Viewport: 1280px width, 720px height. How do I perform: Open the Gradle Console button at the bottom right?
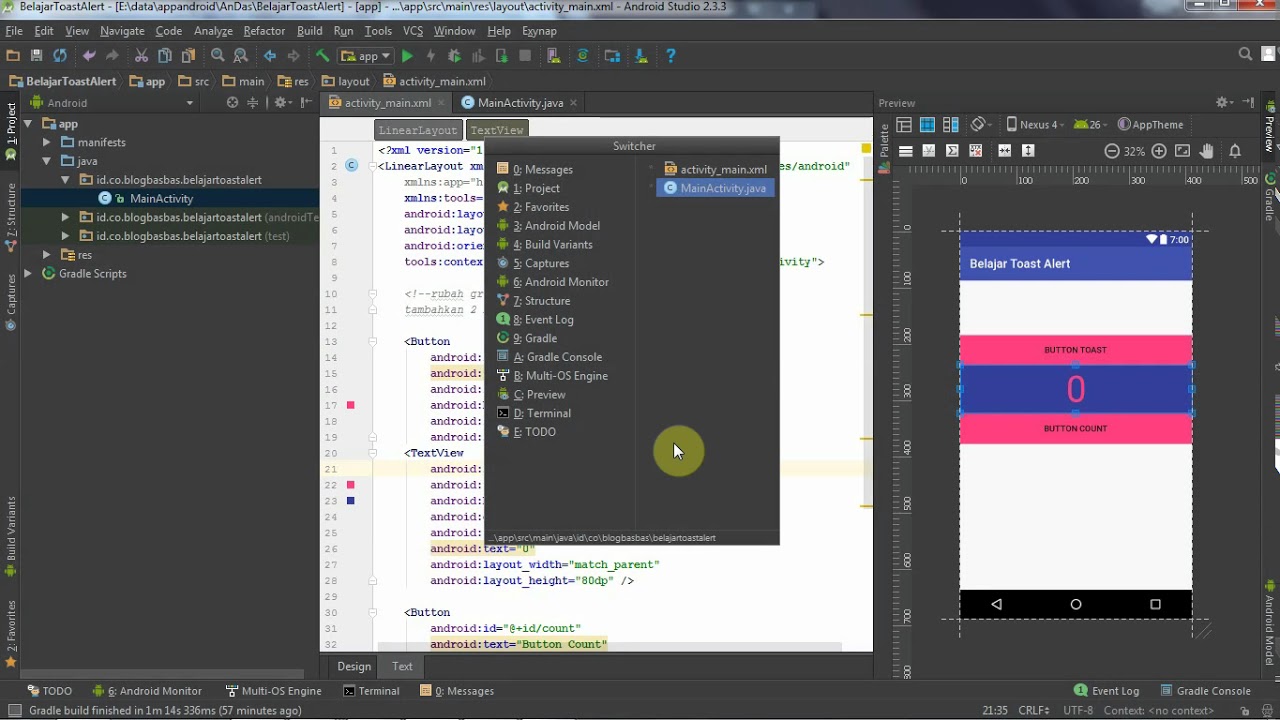click(1205, 690)
